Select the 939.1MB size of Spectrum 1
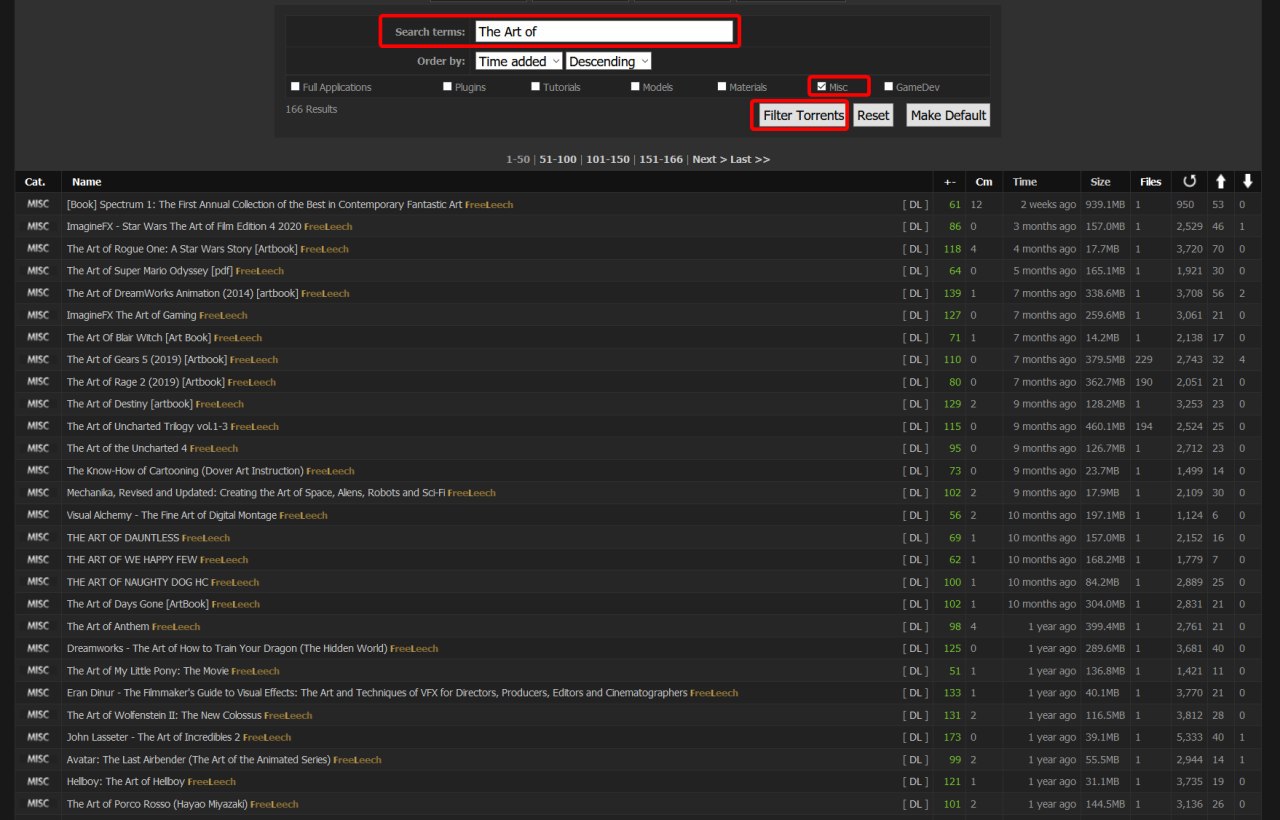This screenshot has width=1280, height=820. pyautogui.click(x=1105, y=205)
